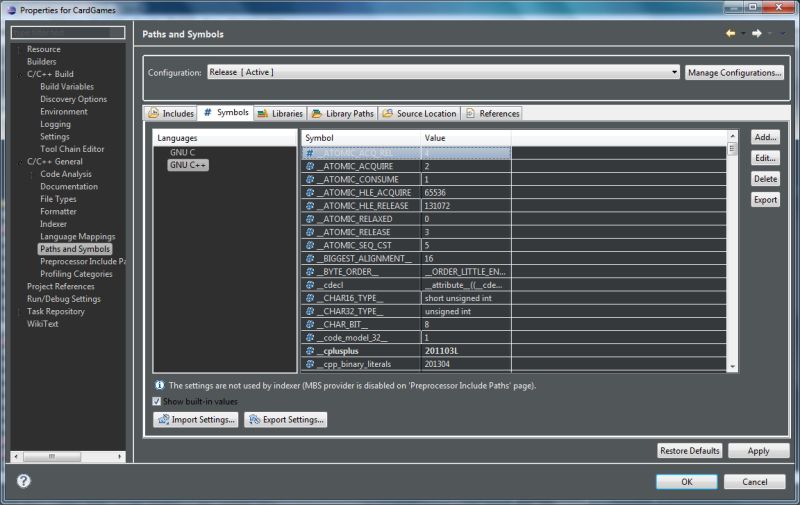The height and width of the screenshot is (505, 800).
Task: Expand the Resource tree node
Action: tap(19, 49)
